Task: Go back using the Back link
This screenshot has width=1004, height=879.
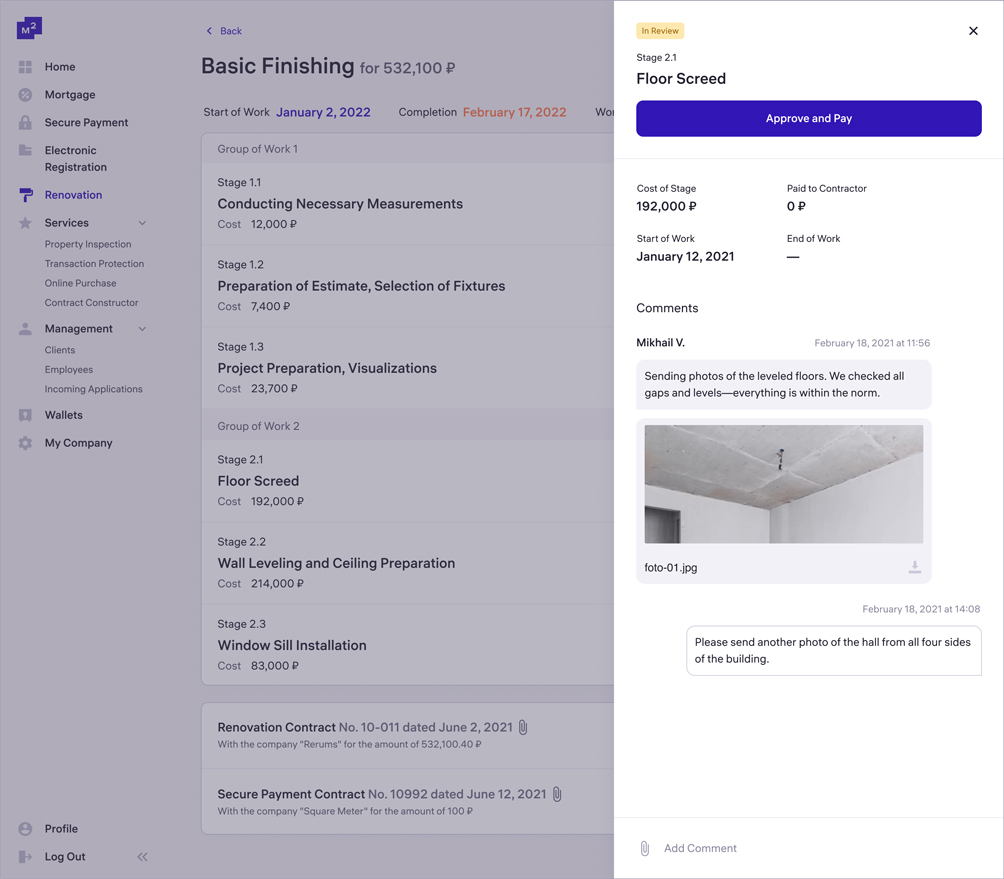Action: coord(224,31)
